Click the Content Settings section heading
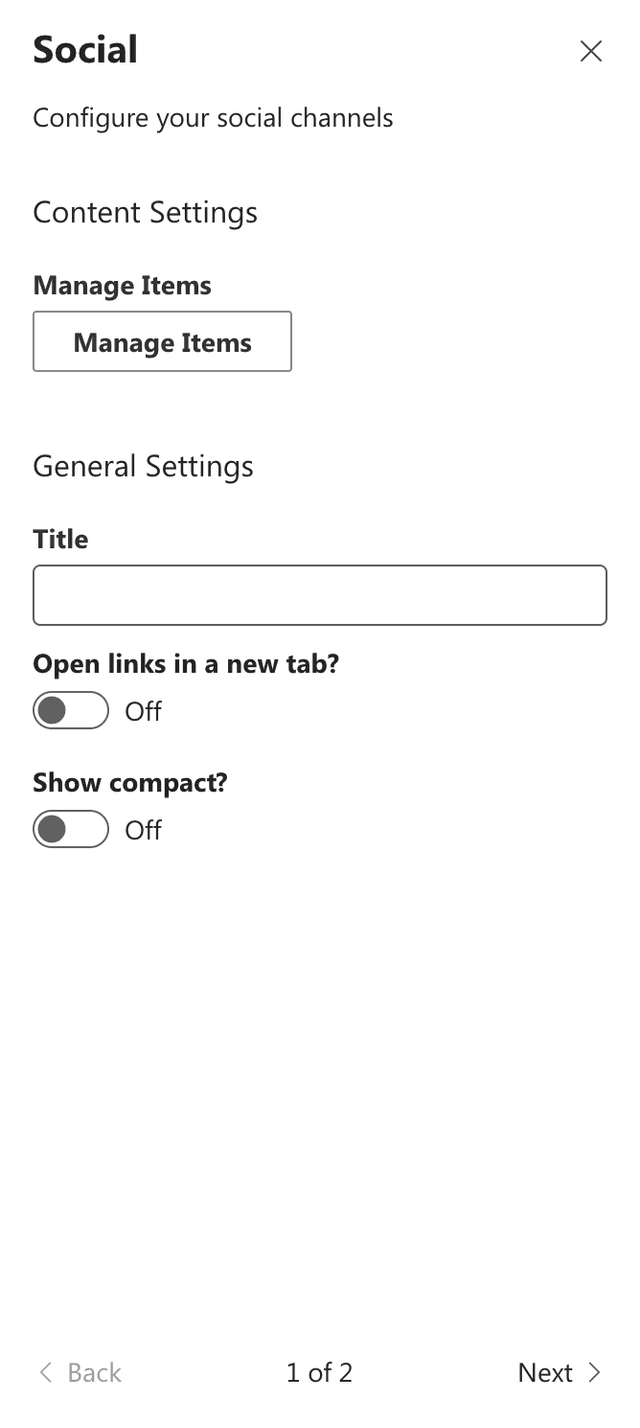640x1428 pixels. pyautogui.click(x=145, y=212)
